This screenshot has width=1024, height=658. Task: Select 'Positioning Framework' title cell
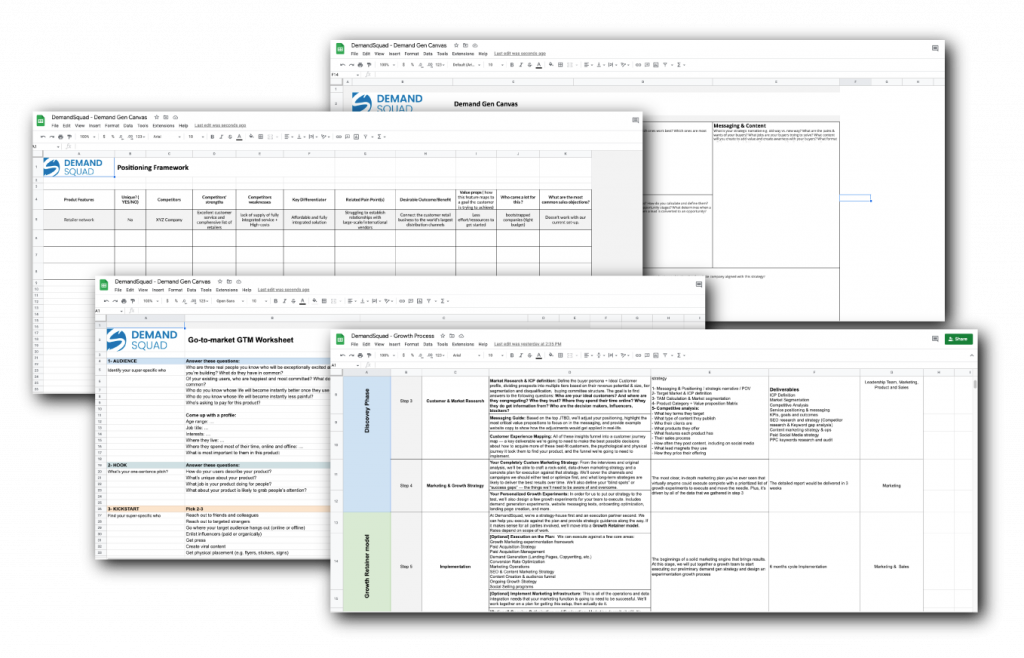[153, 167]
